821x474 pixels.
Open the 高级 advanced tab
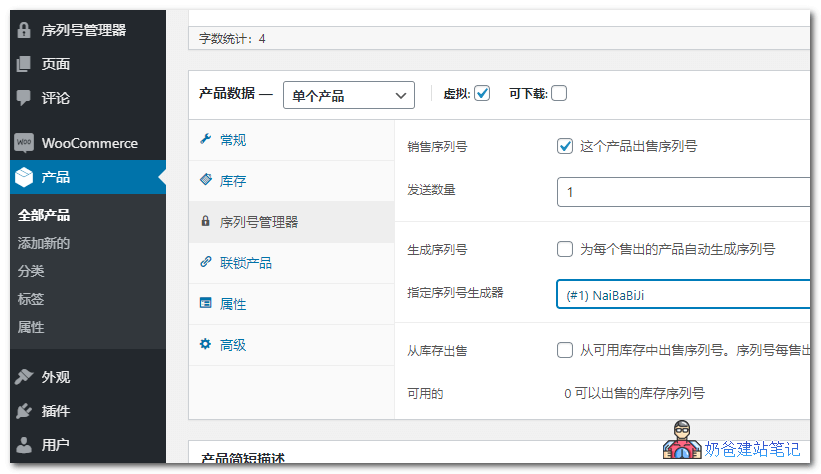232,345
